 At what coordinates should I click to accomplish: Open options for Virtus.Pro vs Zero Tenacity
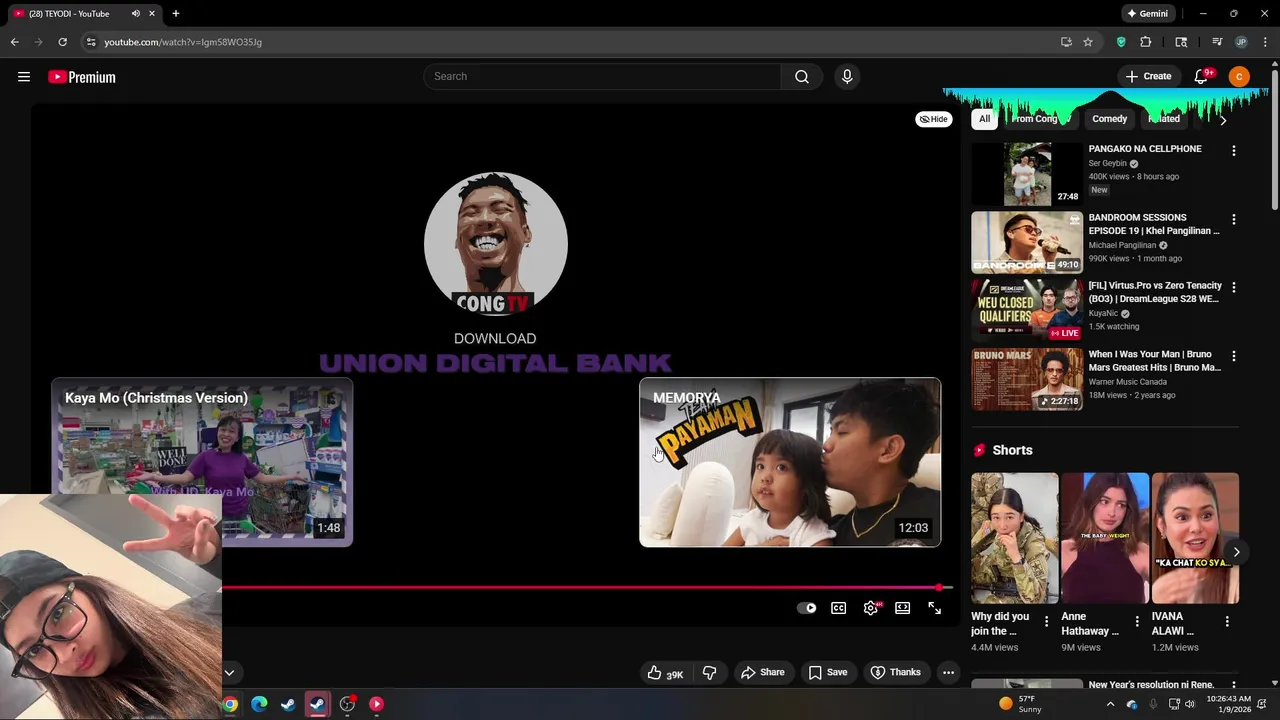point(1233,287)
